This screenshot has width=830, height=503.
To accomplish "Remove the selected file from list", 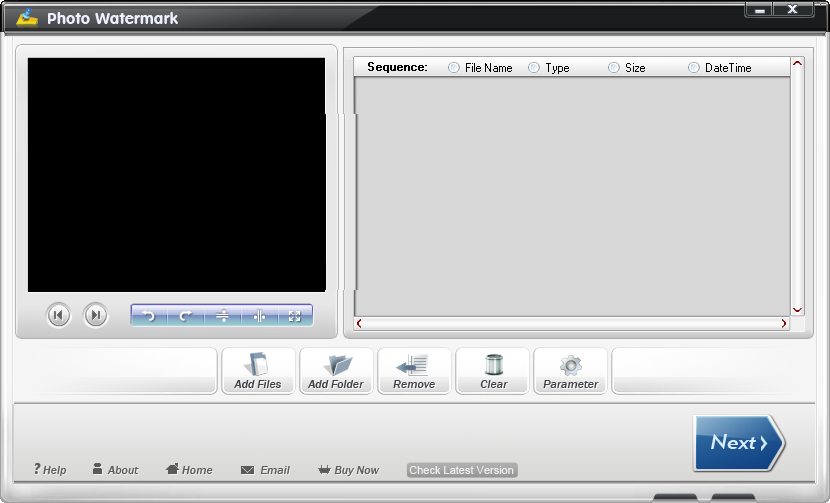I will [x=414, y=371].
